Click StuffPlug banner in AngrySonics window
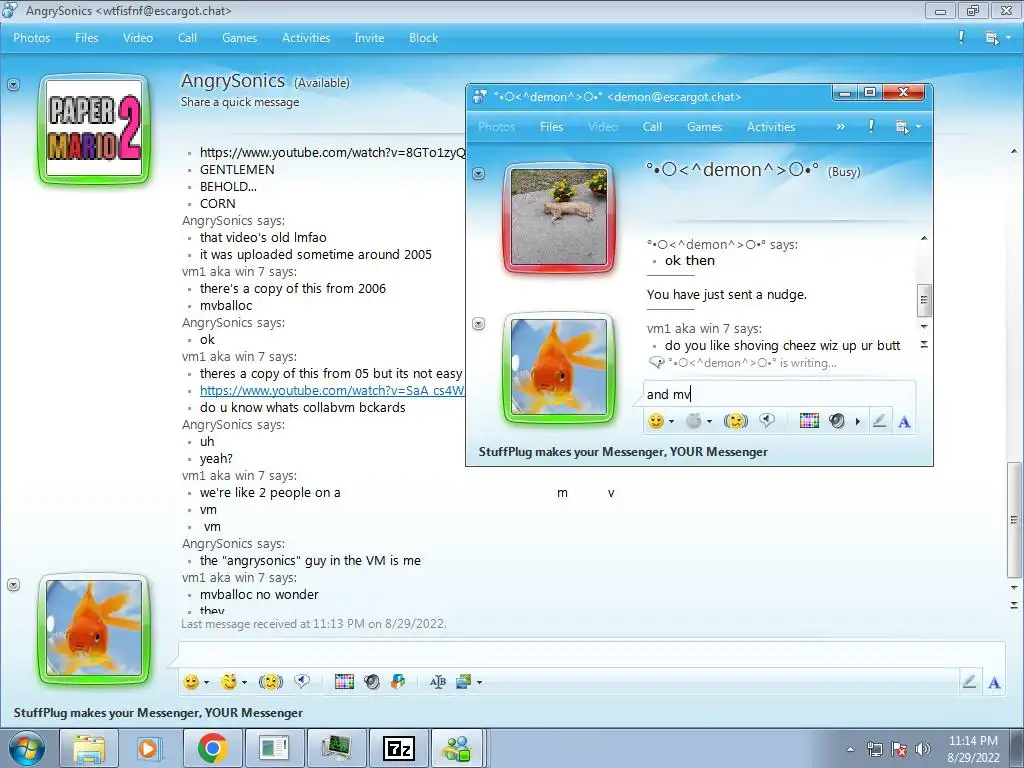 [158, 713]
